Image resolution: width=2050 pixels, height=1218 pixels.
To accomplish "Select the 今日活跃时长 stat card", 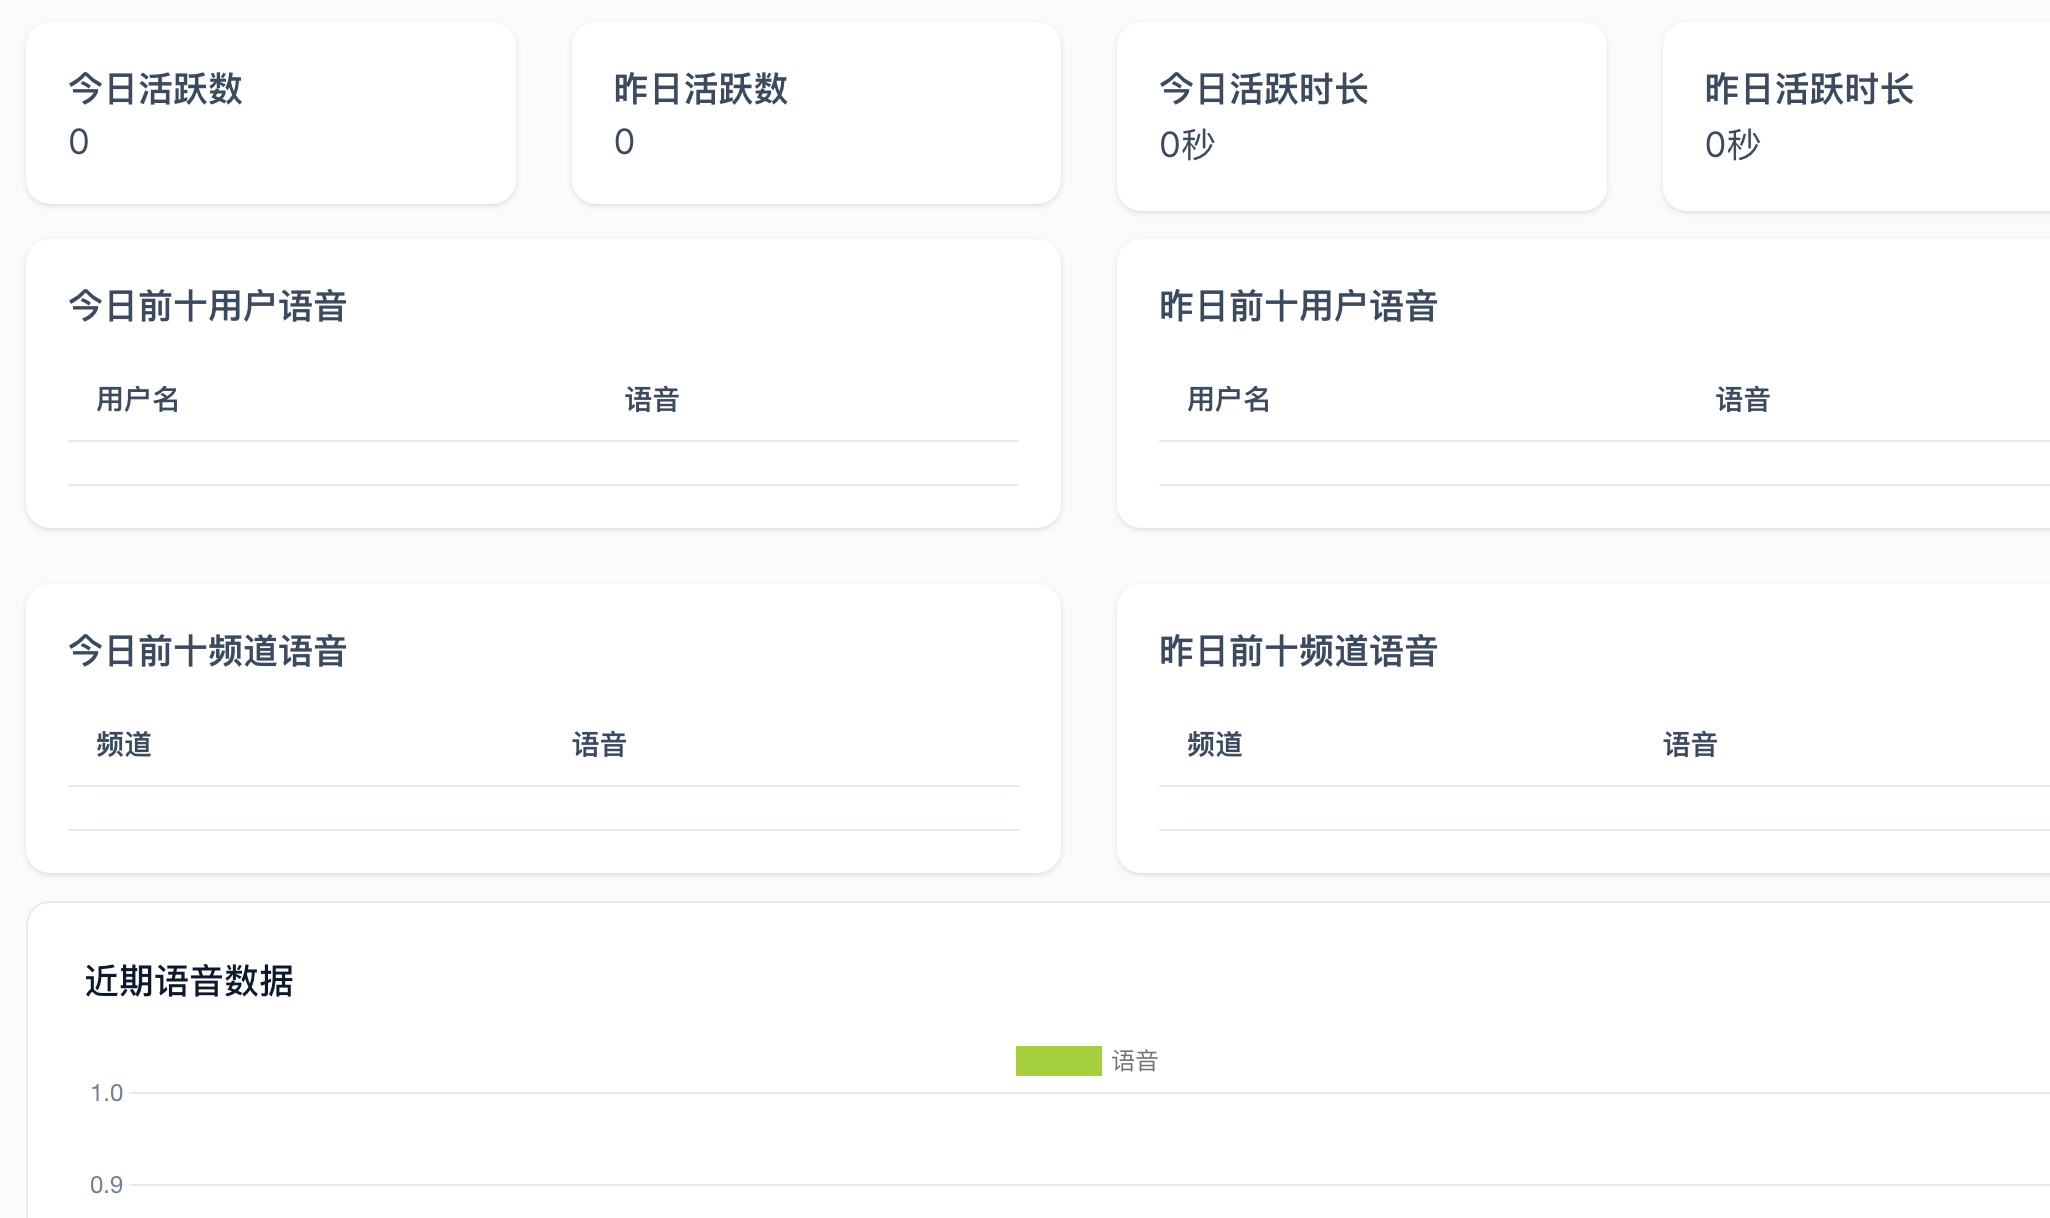I will point(1361,116).
